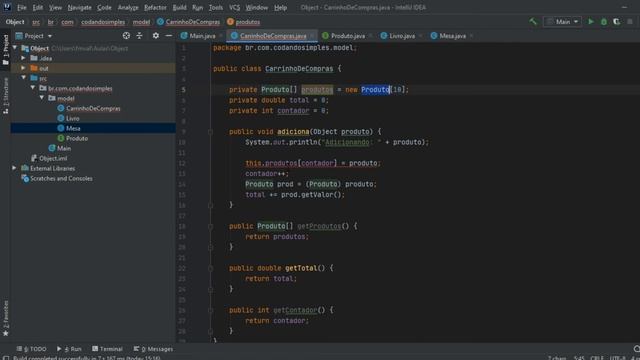Collapse the model package
Image resolution: width=640 pixels, height=360 pixels.
(42, 98)
